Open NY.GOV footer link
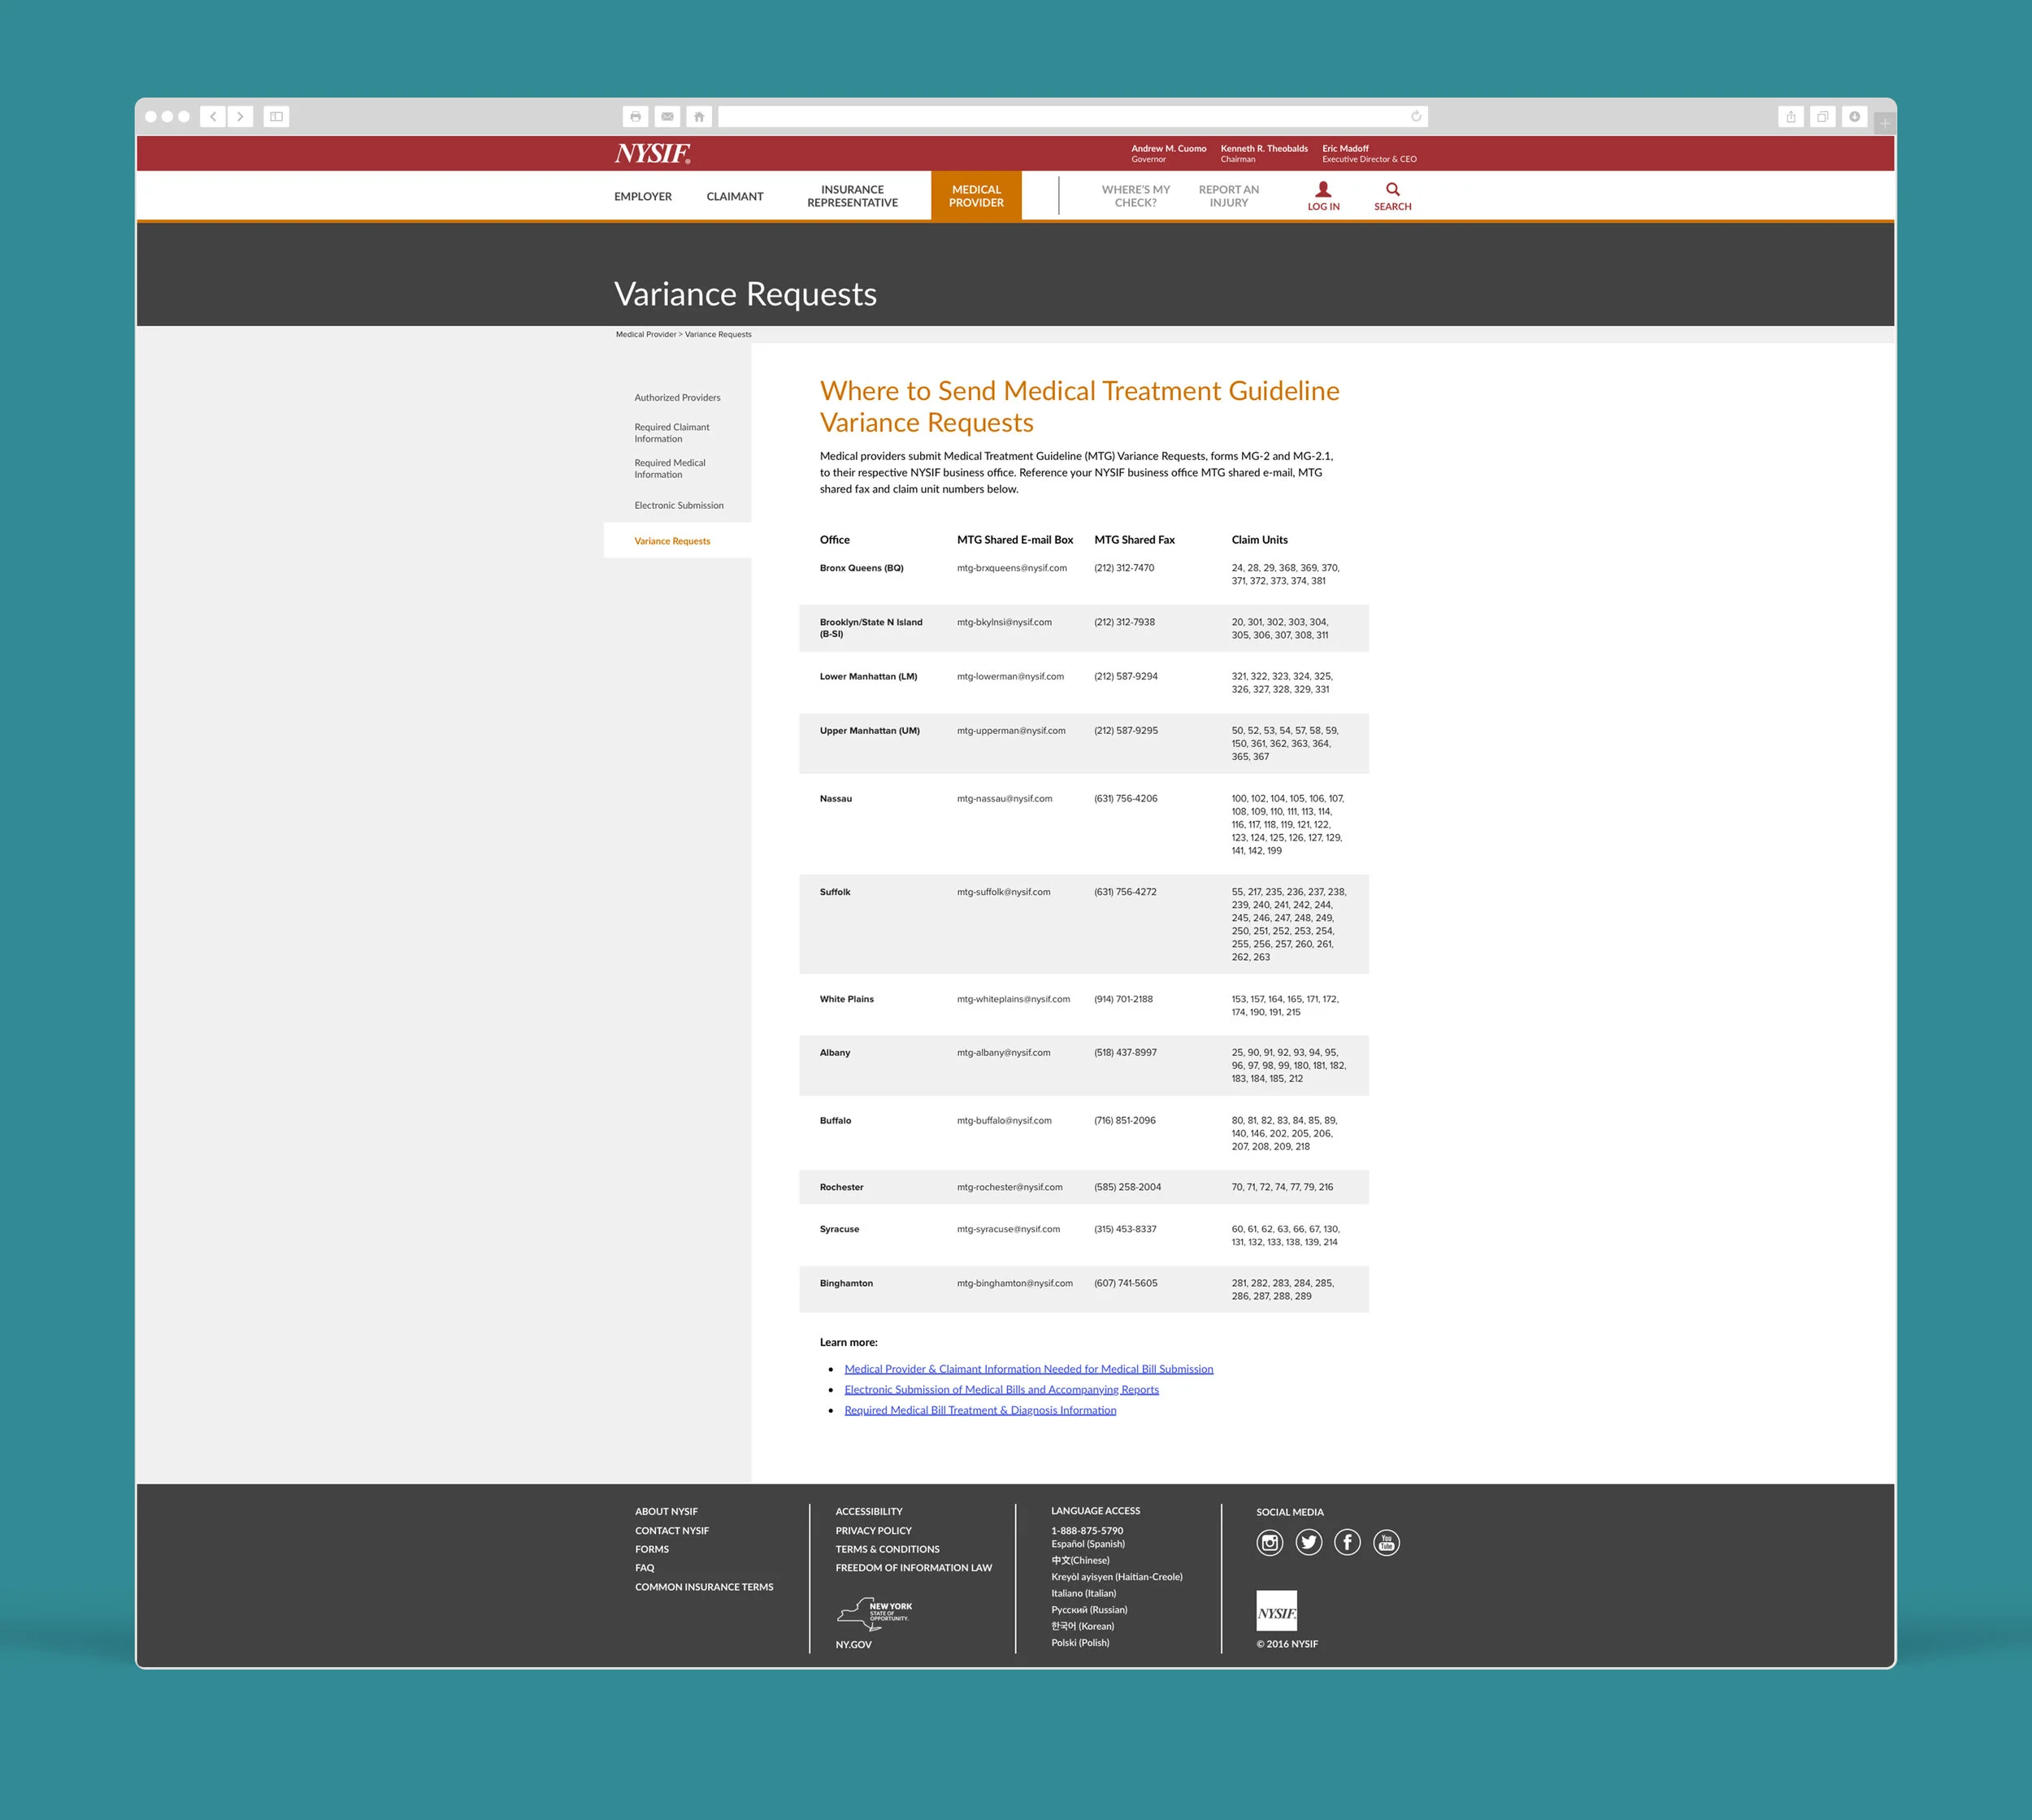The image size is (2032, 1820). pos(854,1645)
